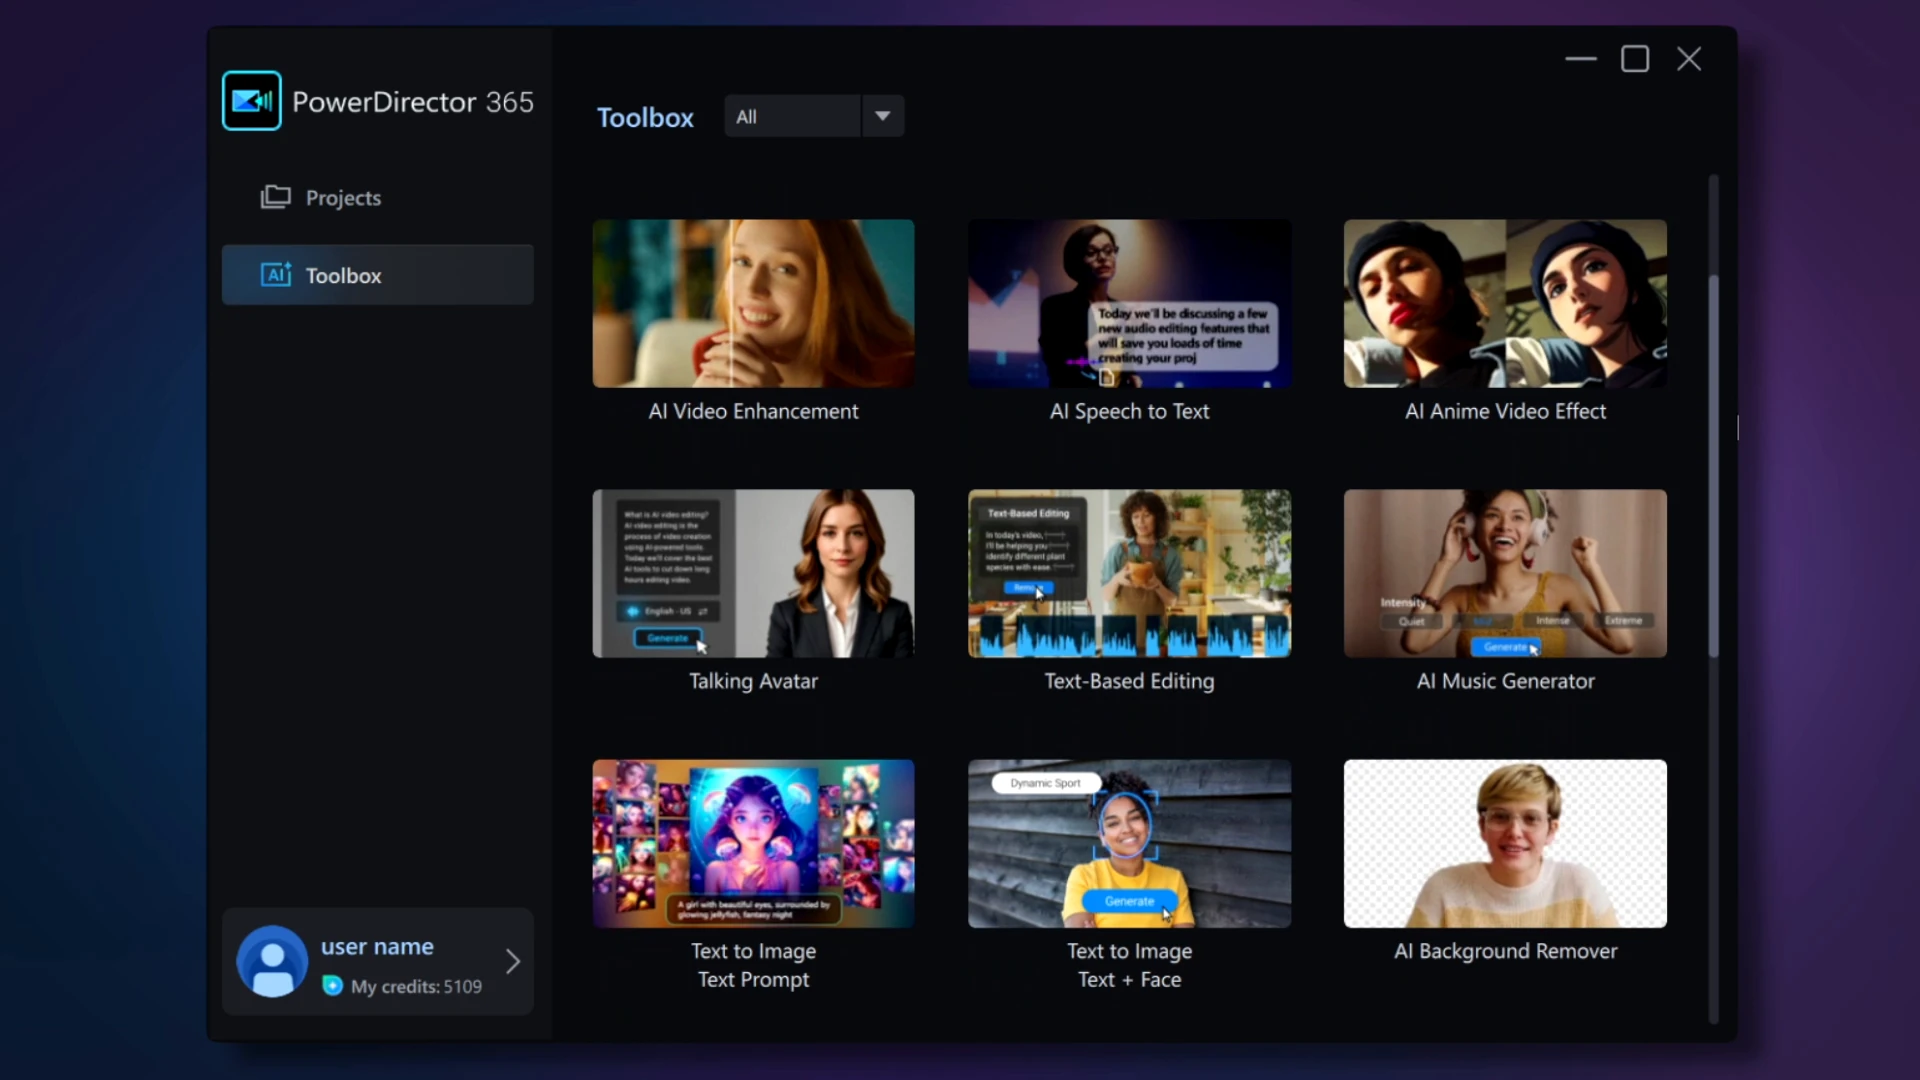Minimize the PowerDirector window

tap(1581, 59)
